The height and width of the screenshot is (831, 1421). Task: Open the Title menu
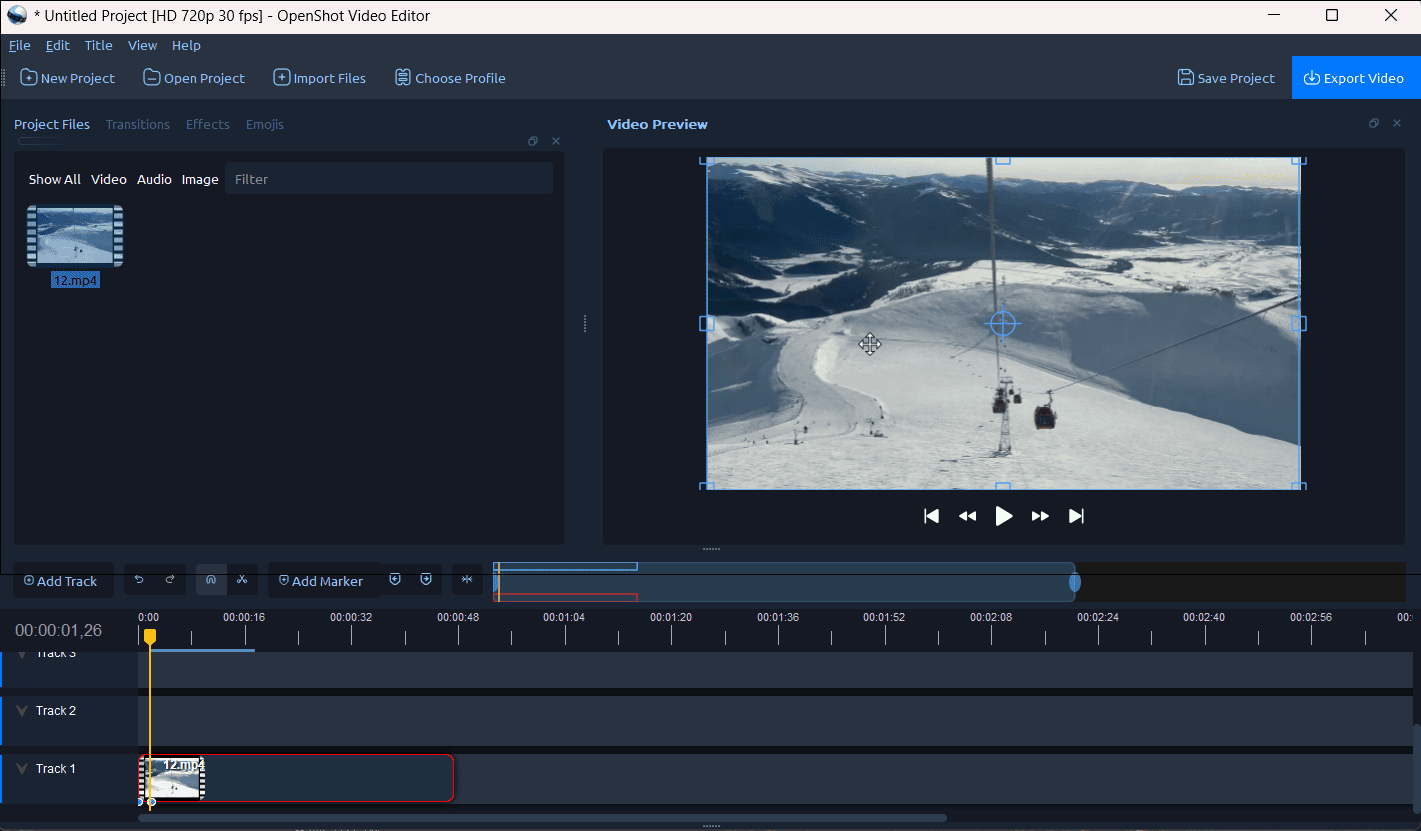[x=98, y=45]
